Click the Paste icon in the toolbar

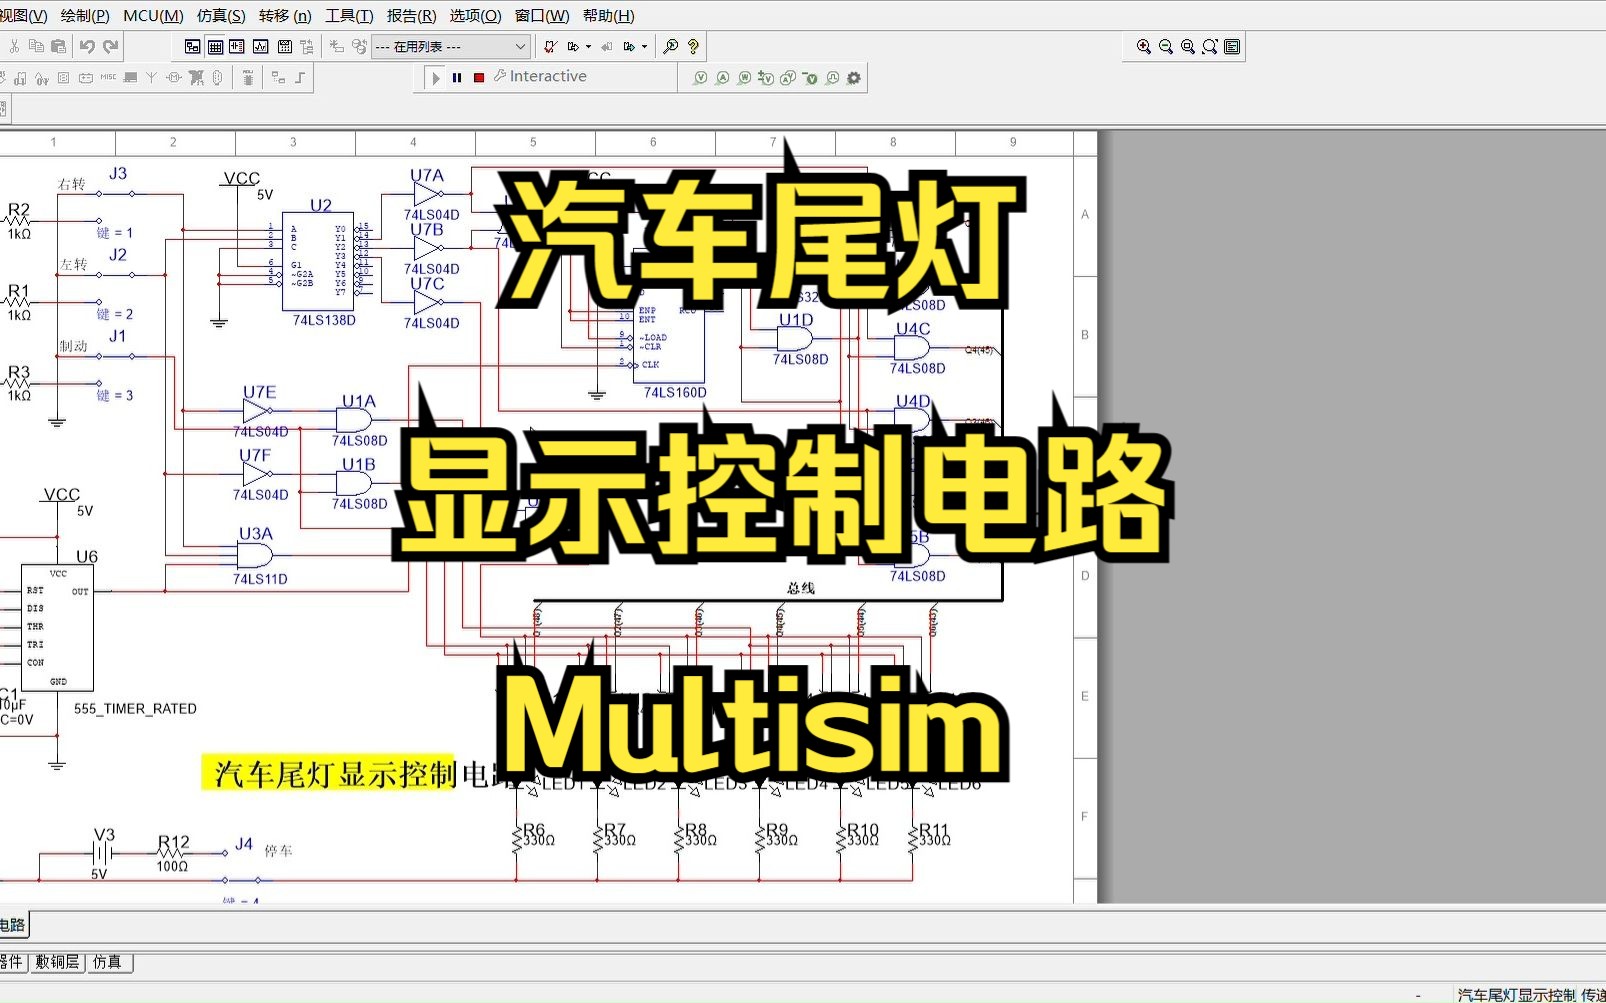tap(58, 46)
